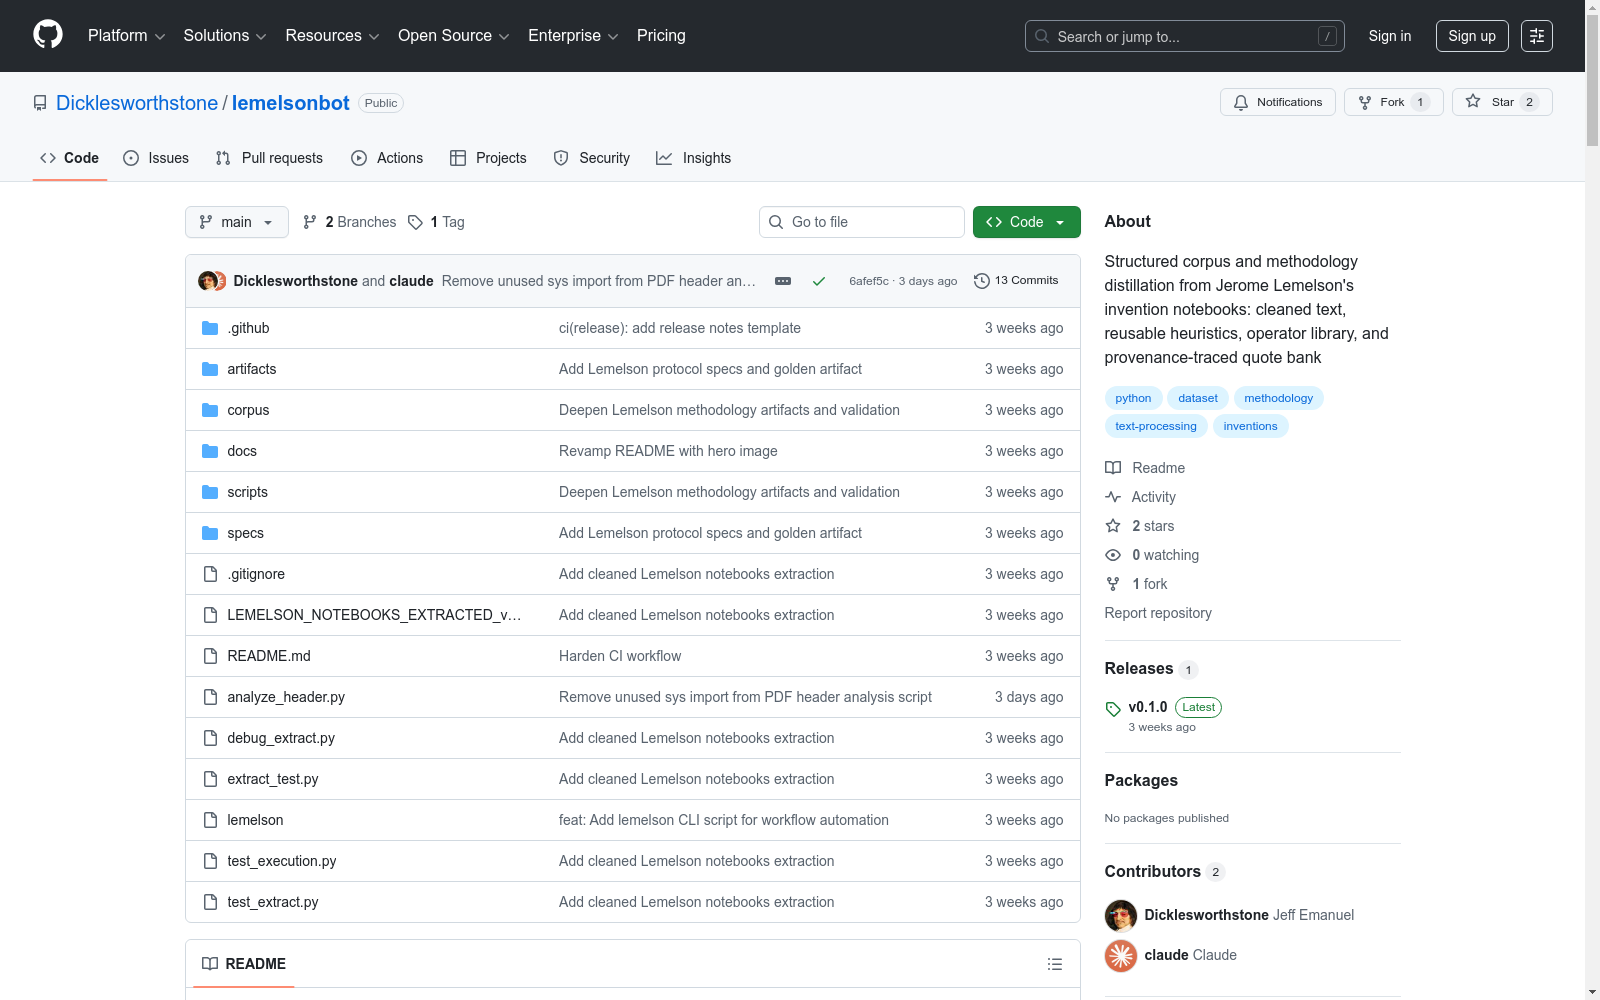This screenshot has width=1600, height=1000.
Task: Click the v0.1.0 release tag icon
Action: 1113,708
